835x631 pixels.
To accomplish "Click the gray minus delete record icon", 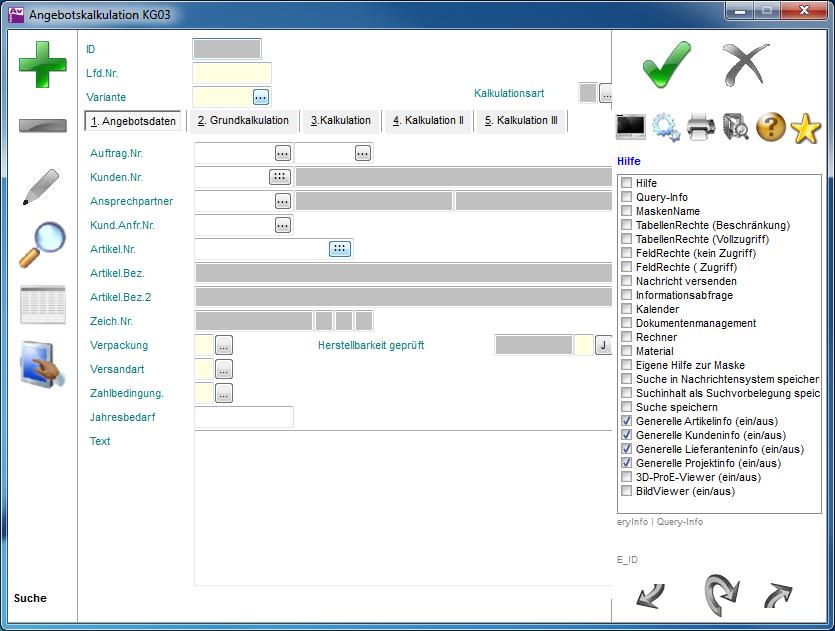I will [43, 126].
